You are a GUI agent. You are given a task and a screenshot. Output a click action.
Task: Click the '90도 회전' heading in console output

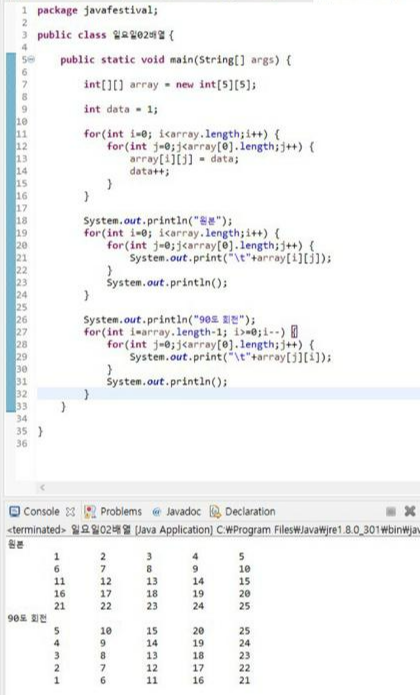click(27, 618)
